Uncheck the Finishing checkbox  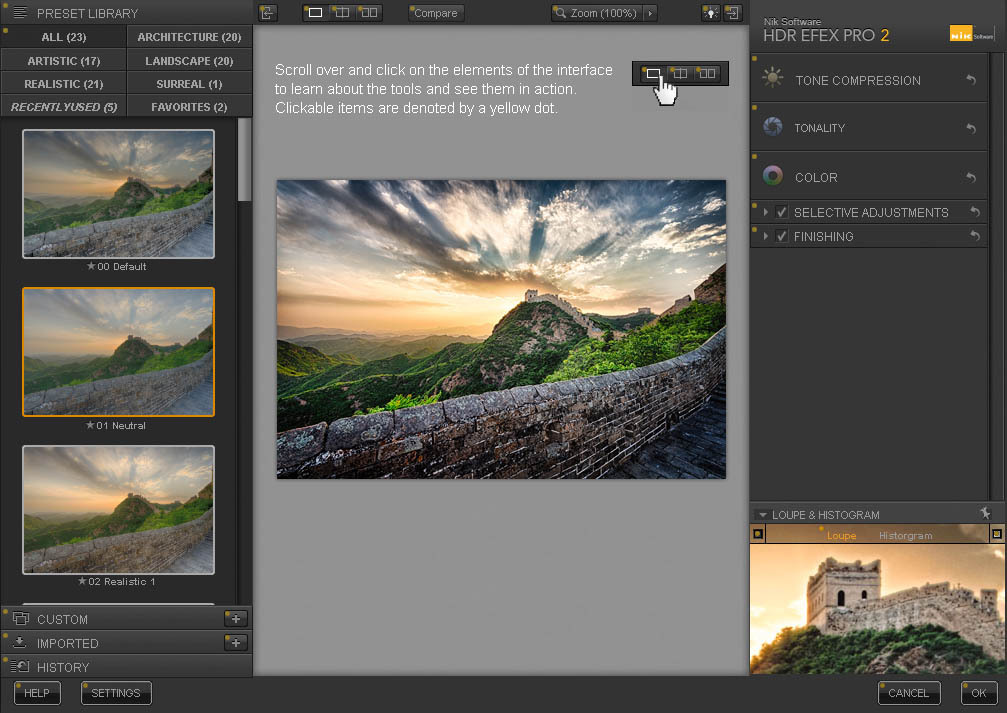tap(782, 236)
